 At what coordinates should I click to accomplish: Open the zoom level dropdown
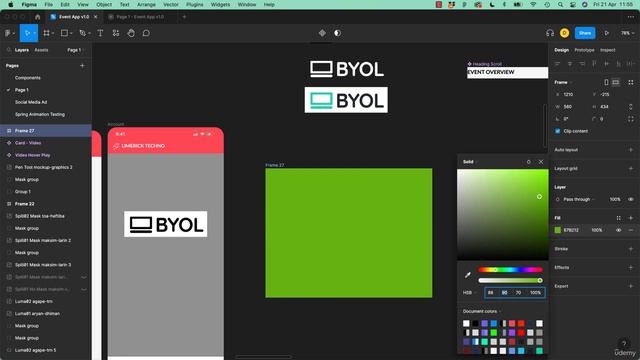tap(627, 33)
